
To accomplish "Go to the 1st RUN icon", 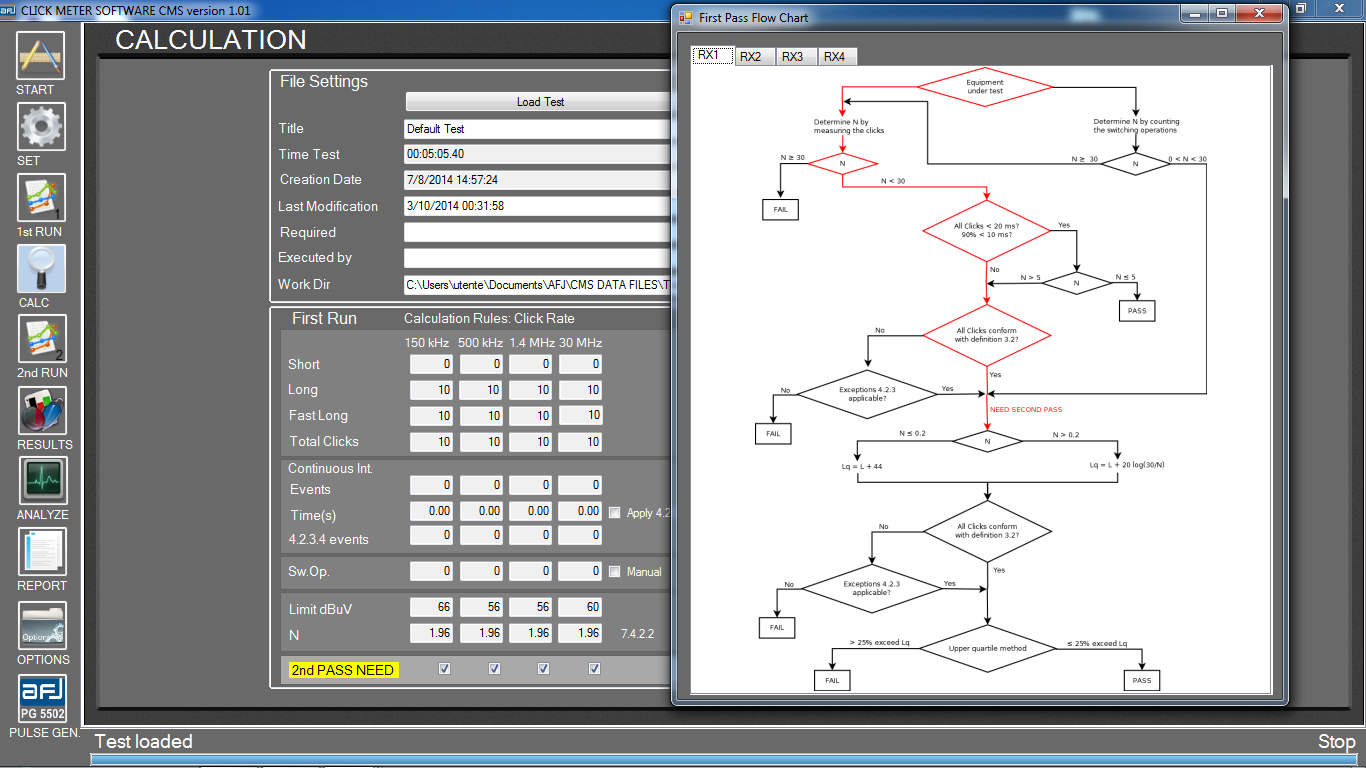I will pos(41,198).
